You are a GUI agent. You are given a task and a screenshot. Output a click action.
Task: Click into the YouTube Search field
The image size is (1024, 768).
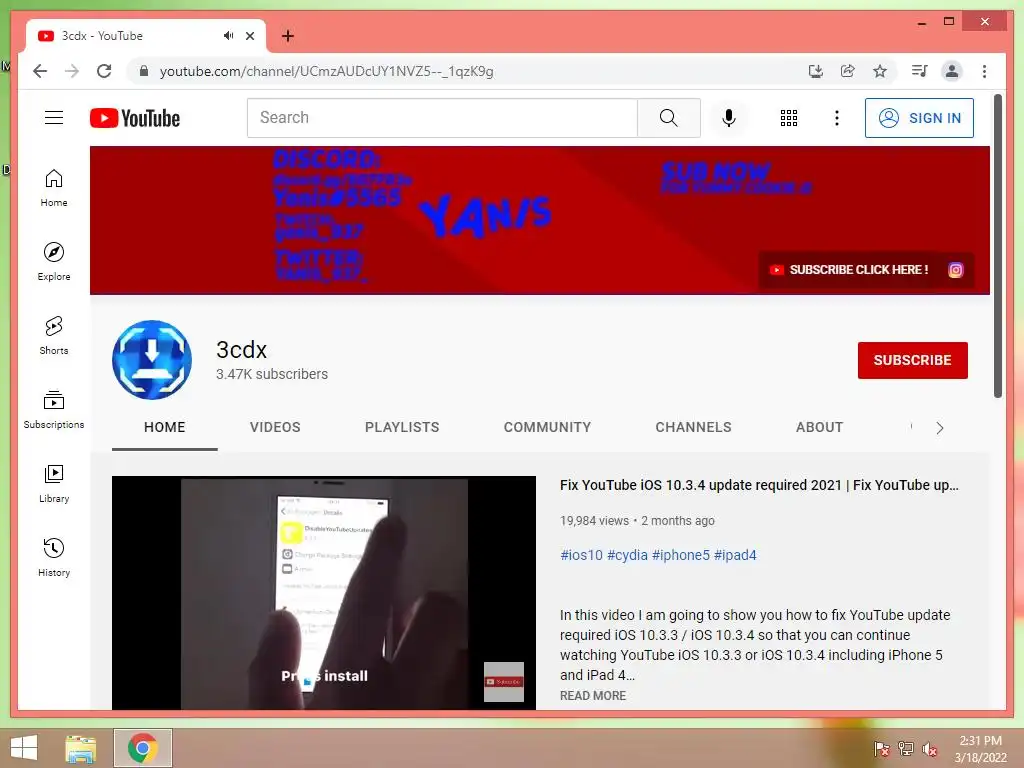click(x=442, y=118)
